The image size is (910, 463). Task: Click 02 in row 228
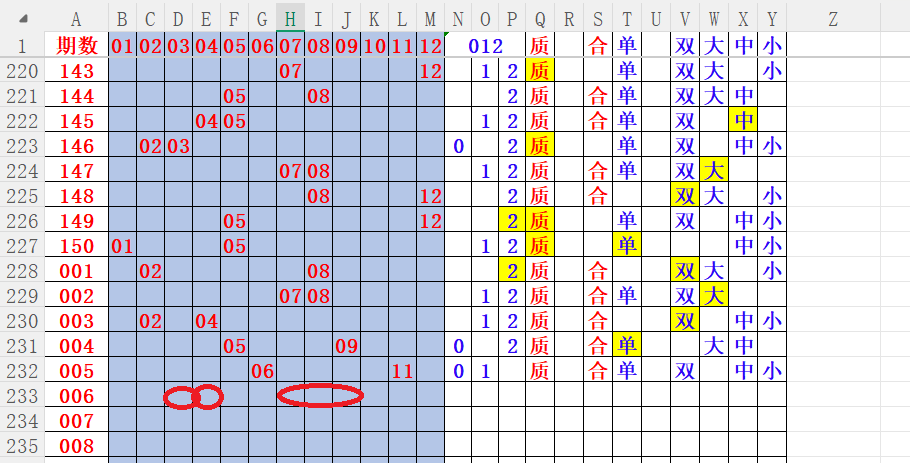pyautogui.click(x=150, y=271)
